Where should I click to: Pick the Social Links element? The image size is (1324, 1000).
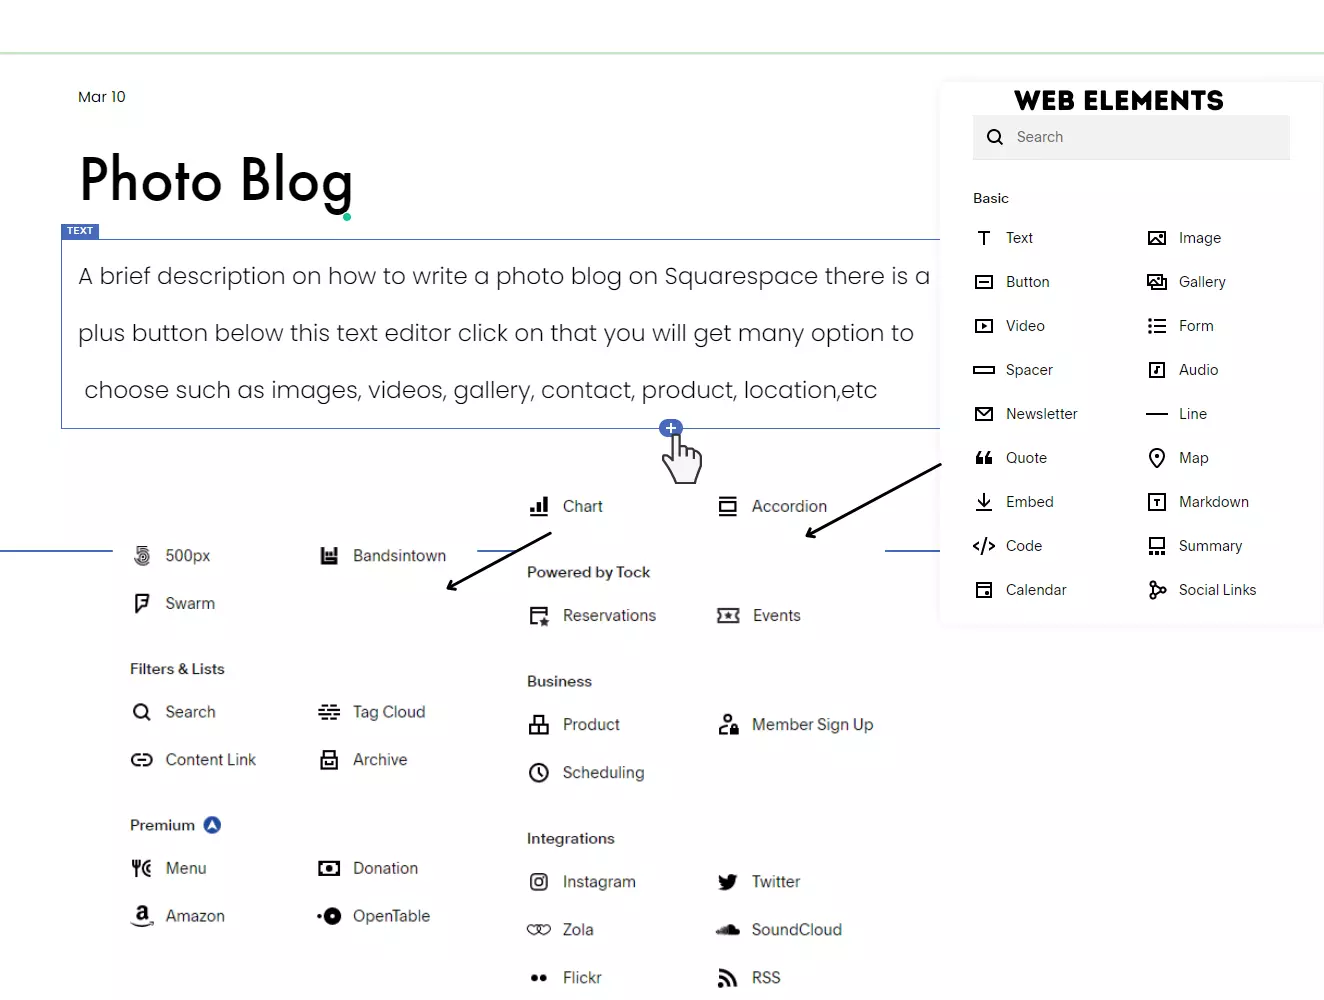coord(1201,590)
